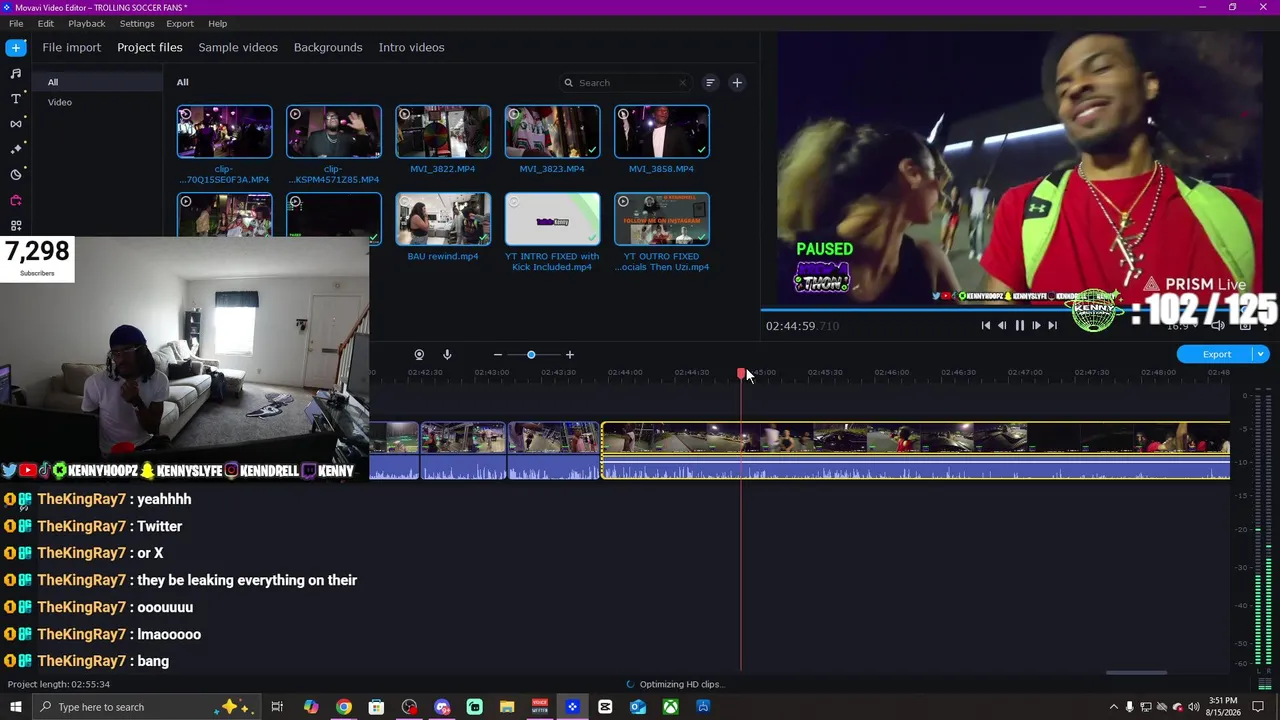Zoom in timeline with plus icon
This screenshot has height=720, width=1280.
tap(570, 354)
